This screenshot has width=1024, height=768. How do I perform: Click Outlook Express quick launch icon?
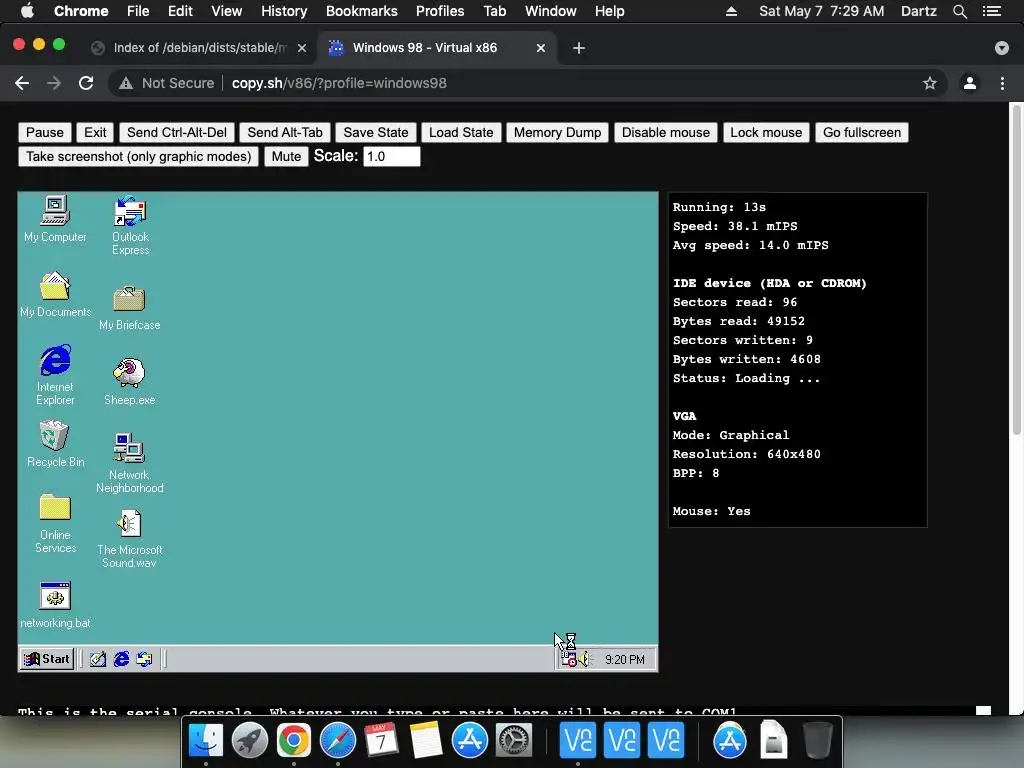coord(144,659)
